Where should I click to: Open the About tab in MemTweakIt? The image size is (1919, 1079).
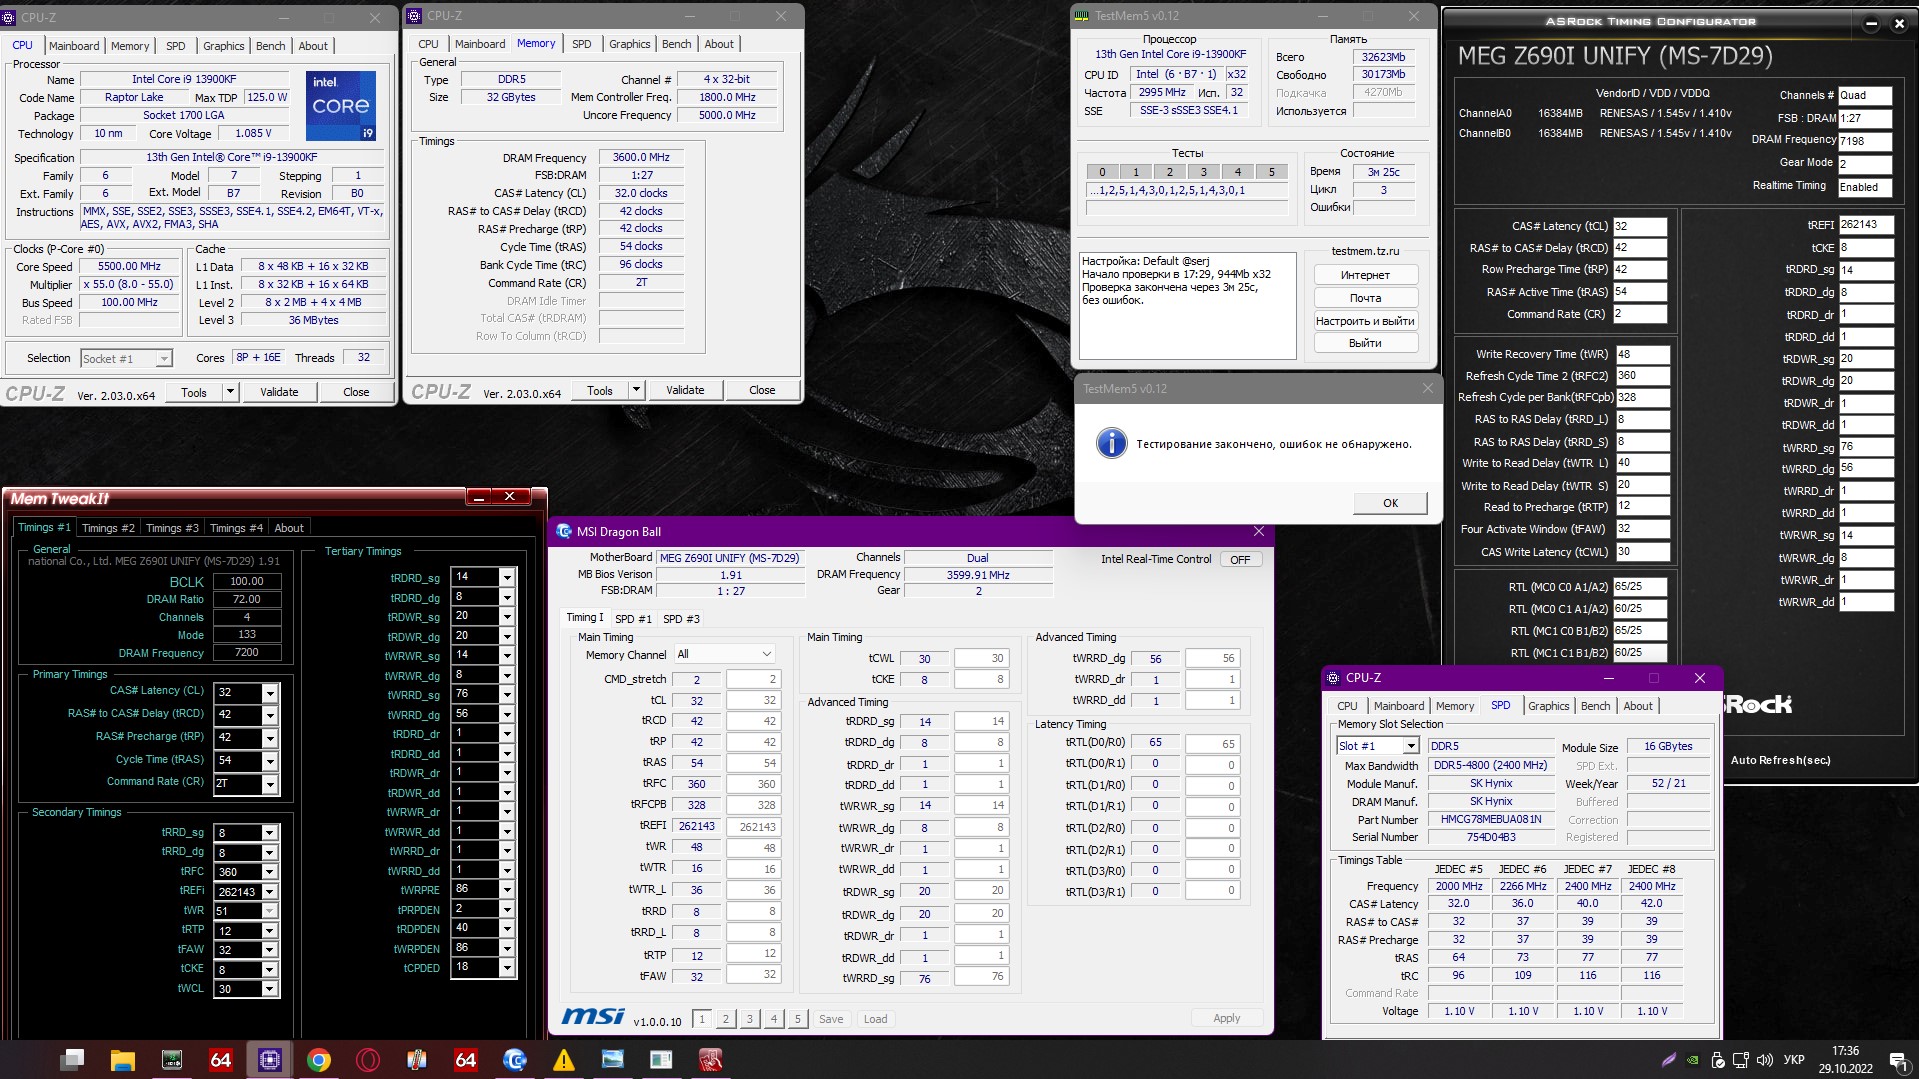[289, 528]
